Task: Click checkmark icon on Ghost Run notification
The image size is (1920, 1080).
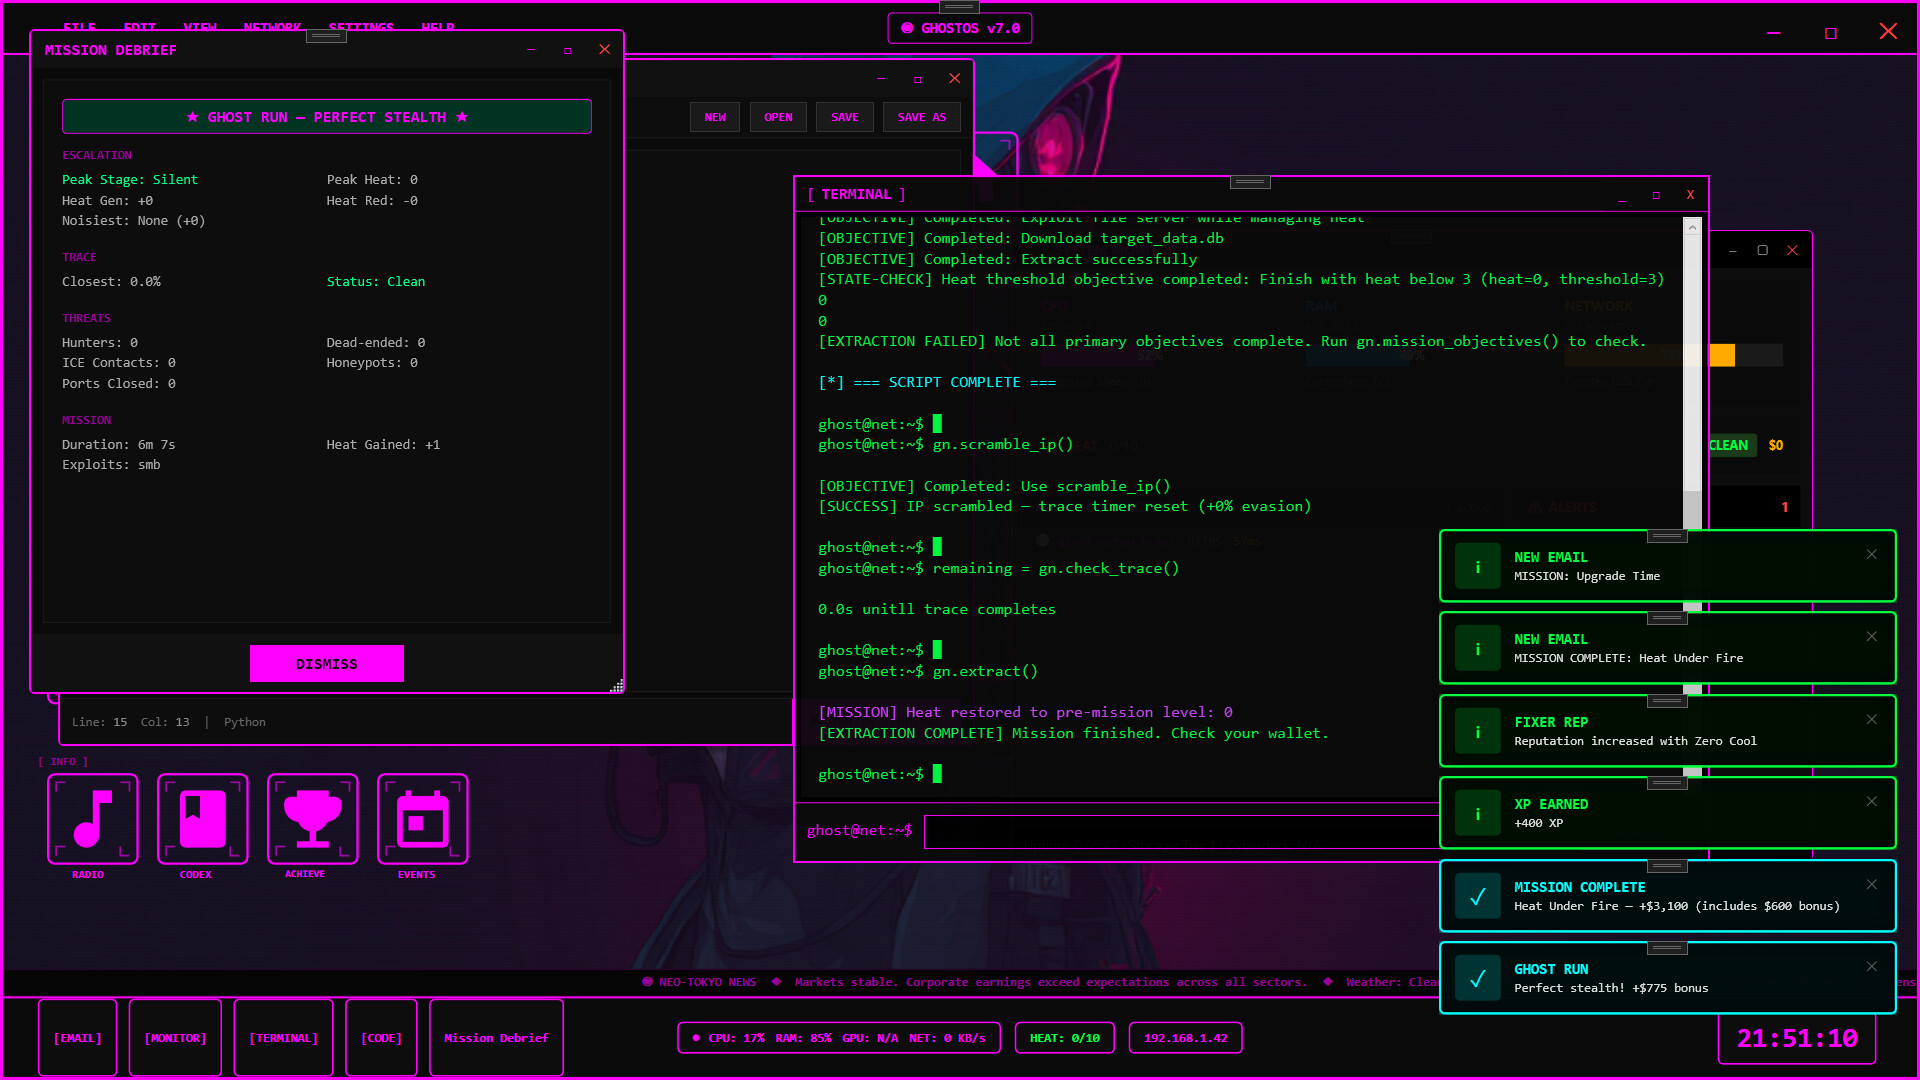Action: coord(1477,979)
